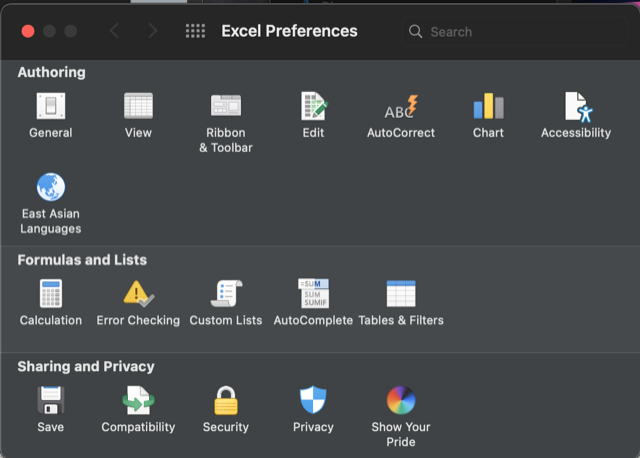The image size is (640, 458).
Task: Click into the Search preferences field
Action: tap(514, 31)
